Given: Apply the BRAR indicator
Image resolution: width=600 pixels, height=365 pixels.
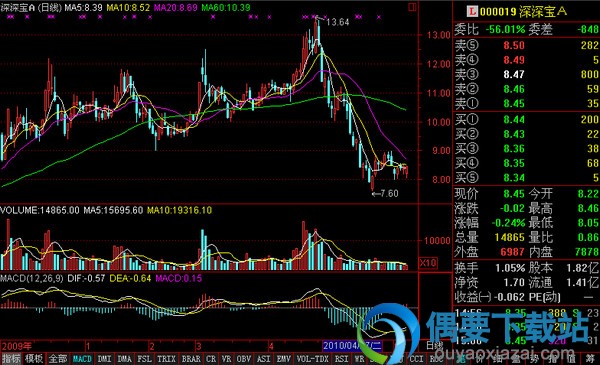Looking at the screenshot, I should (191, 359).
